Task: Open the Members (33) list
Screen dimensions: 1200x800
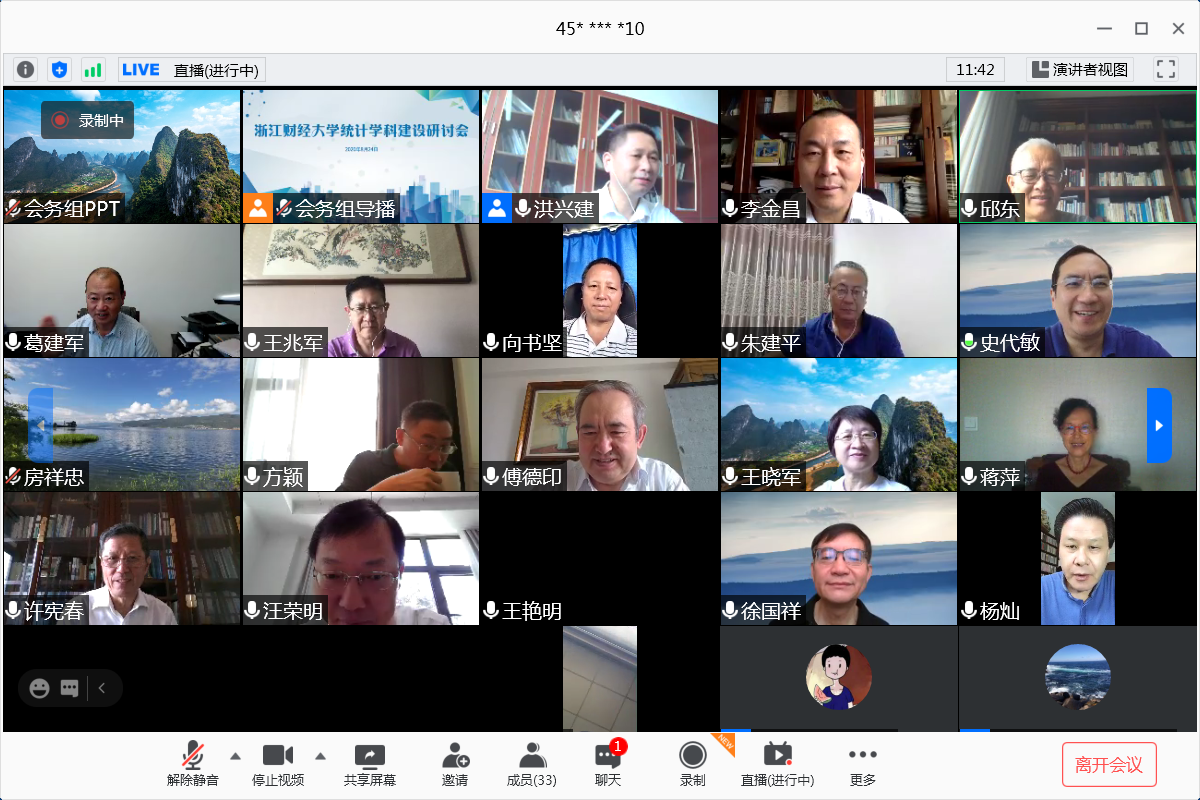Action: coord(532,764)
